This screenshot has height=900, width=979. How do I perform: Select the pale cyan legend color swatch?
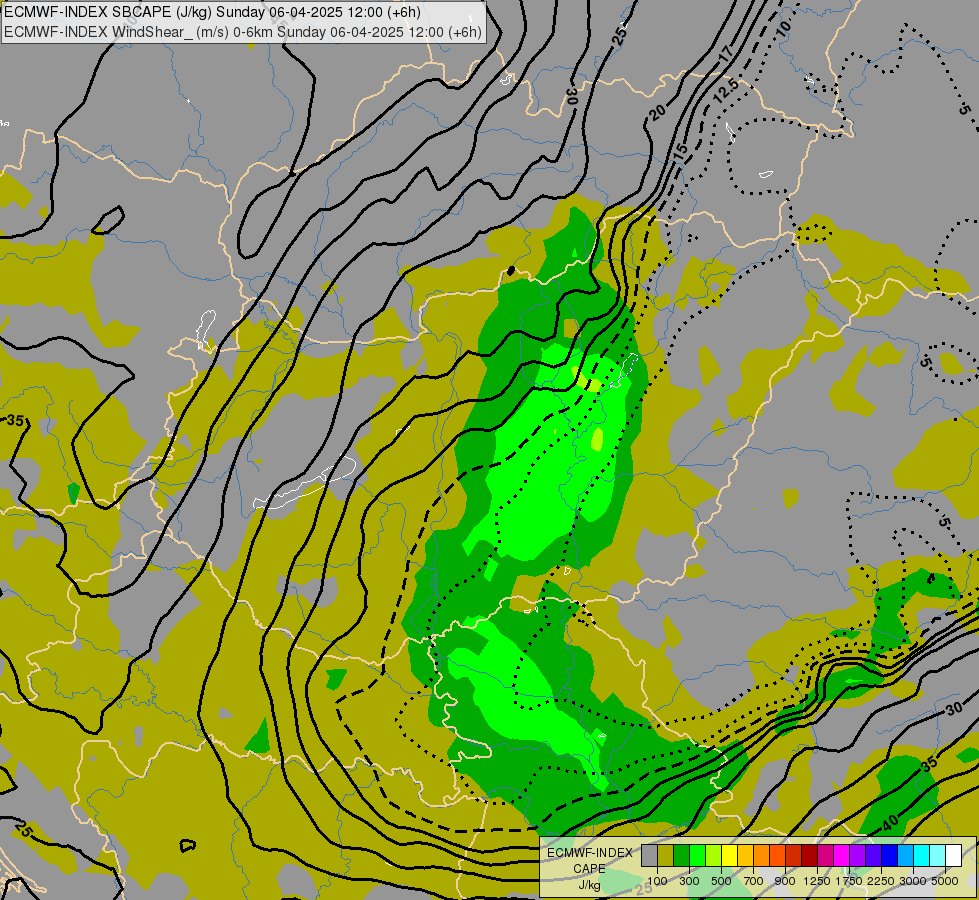pyautogui.click(x=937, y=855)
